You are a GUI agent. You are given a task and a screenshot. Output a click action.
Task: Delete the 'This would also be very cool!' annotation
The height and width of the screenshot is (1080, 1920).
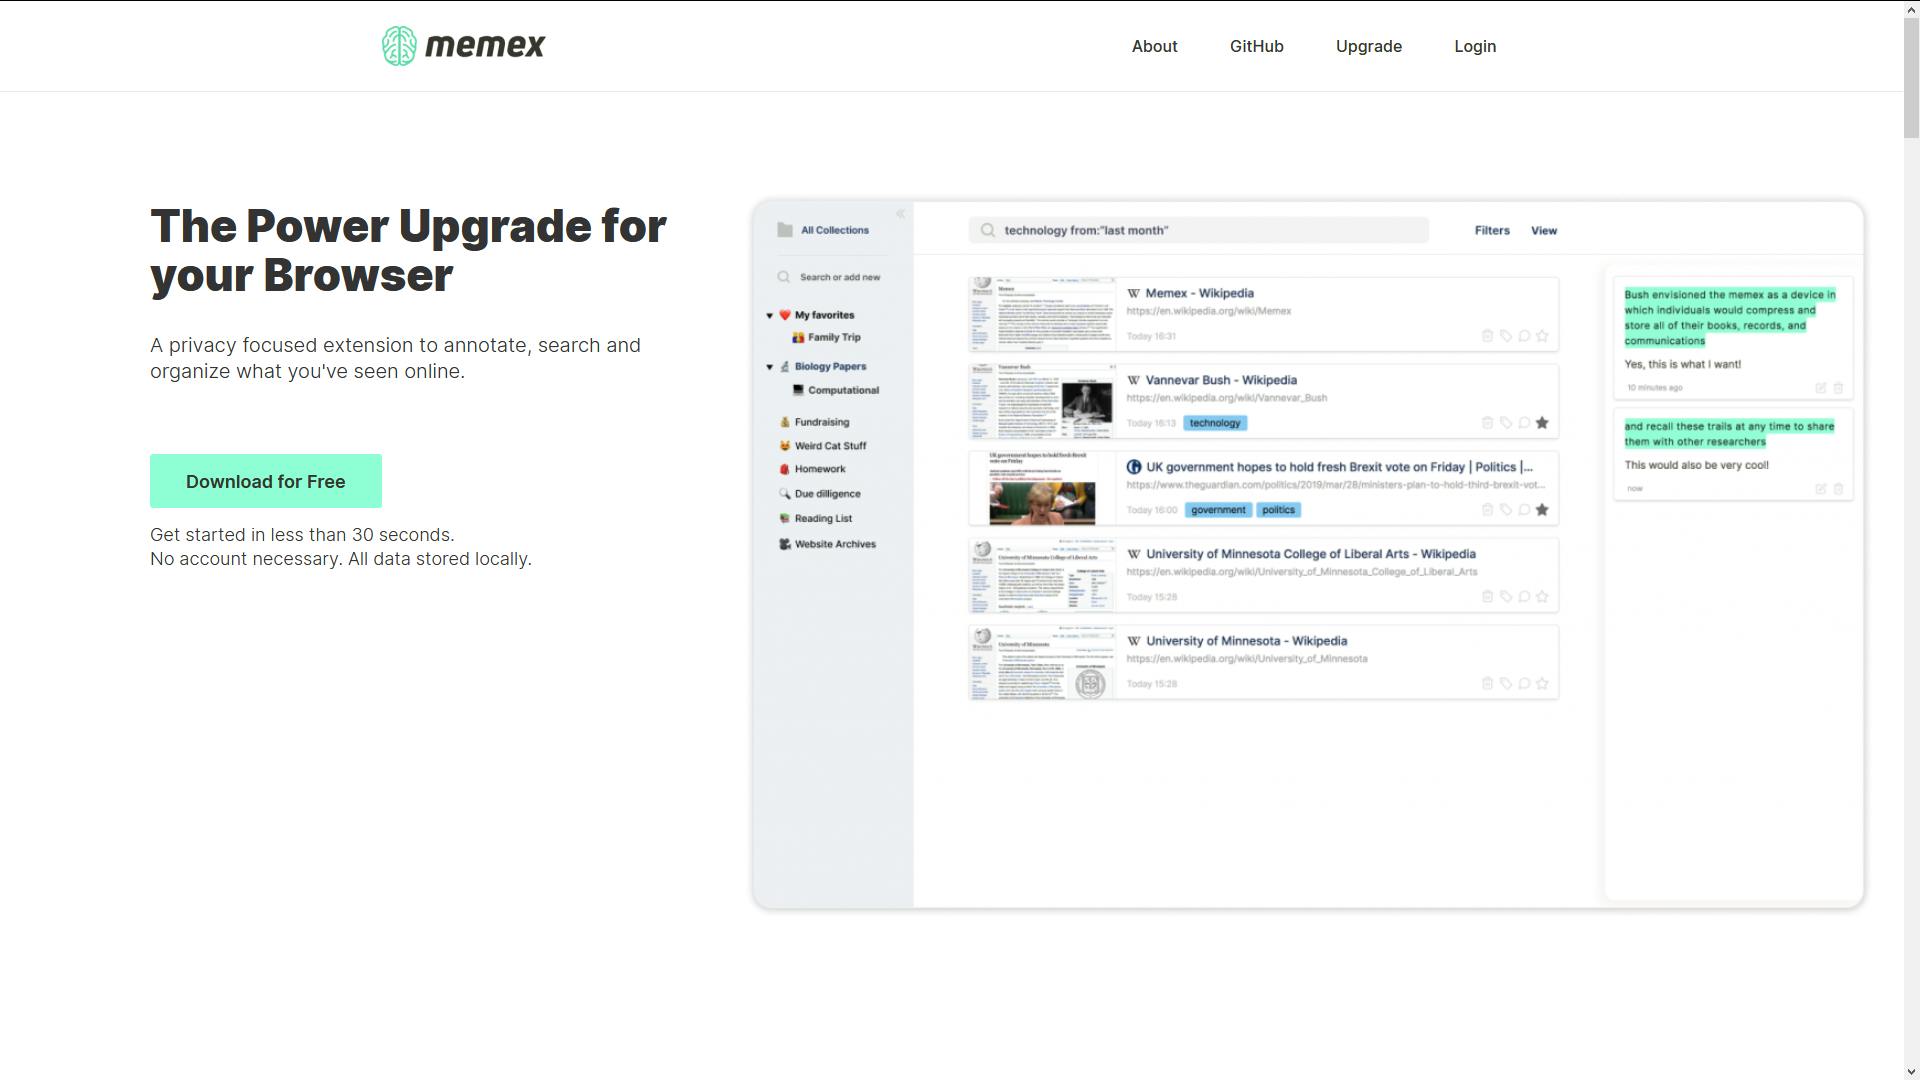(1838, 489)
